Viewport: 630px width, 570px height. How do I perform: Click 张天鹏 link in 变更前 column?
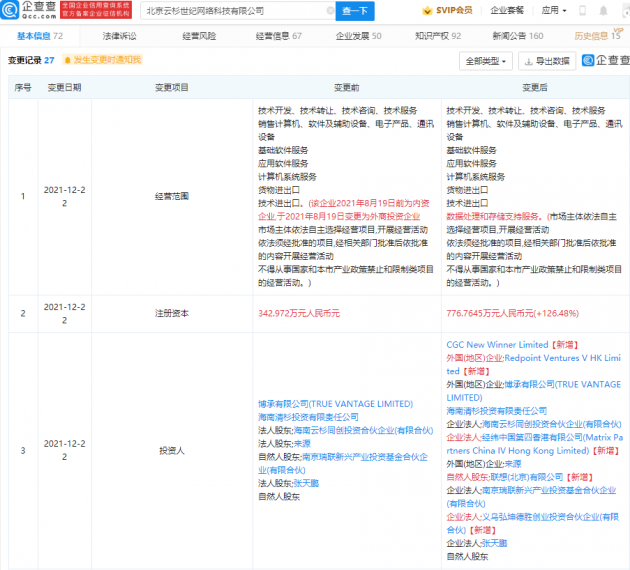coord(306,483)
